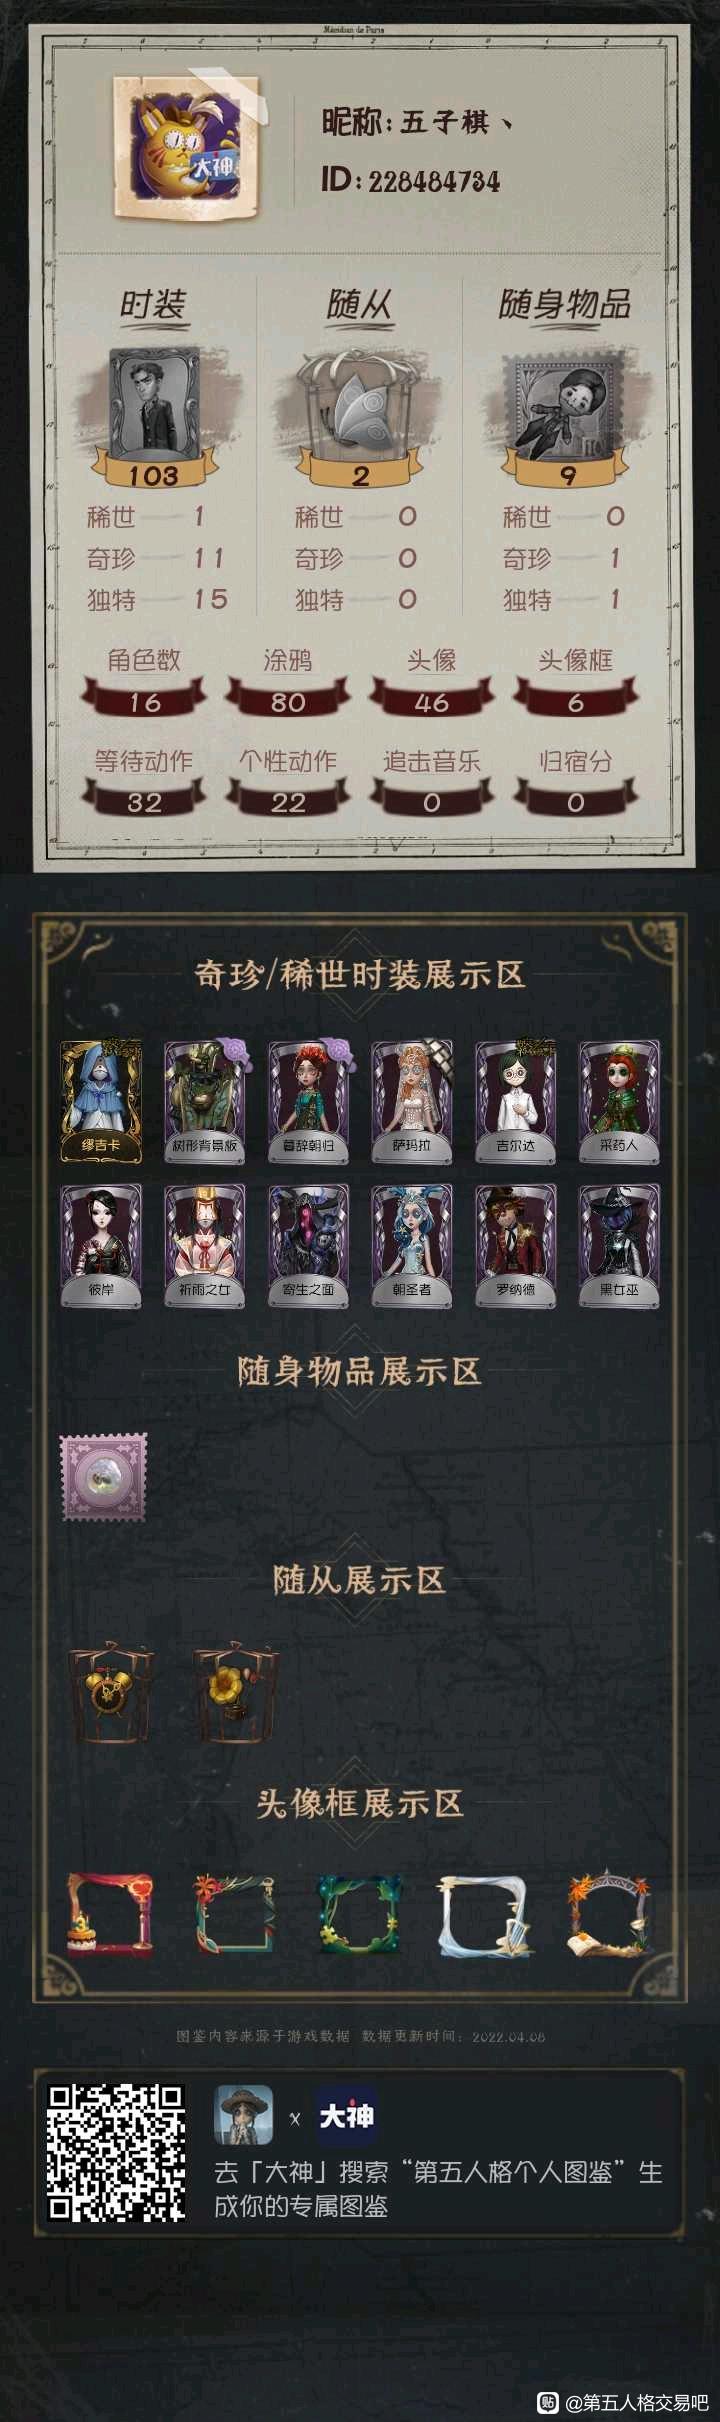The image size is (720, 2422).
Task: Select the birthday cake avatar frame
Action: pyautogui.click(x=110, y=1914)
